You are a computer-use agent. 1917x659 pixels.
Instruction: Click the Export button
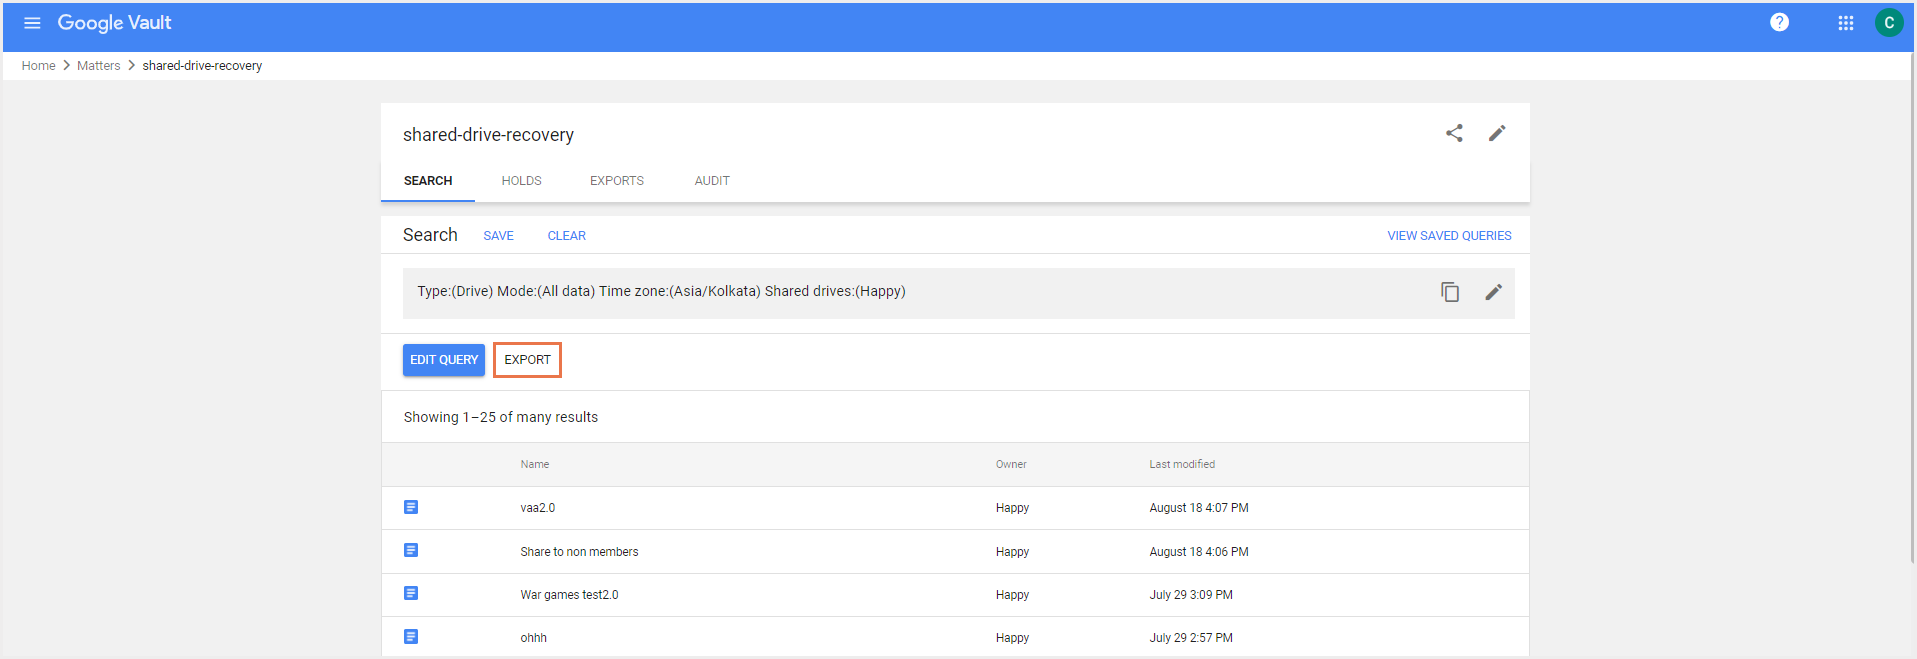pos(527,360)
